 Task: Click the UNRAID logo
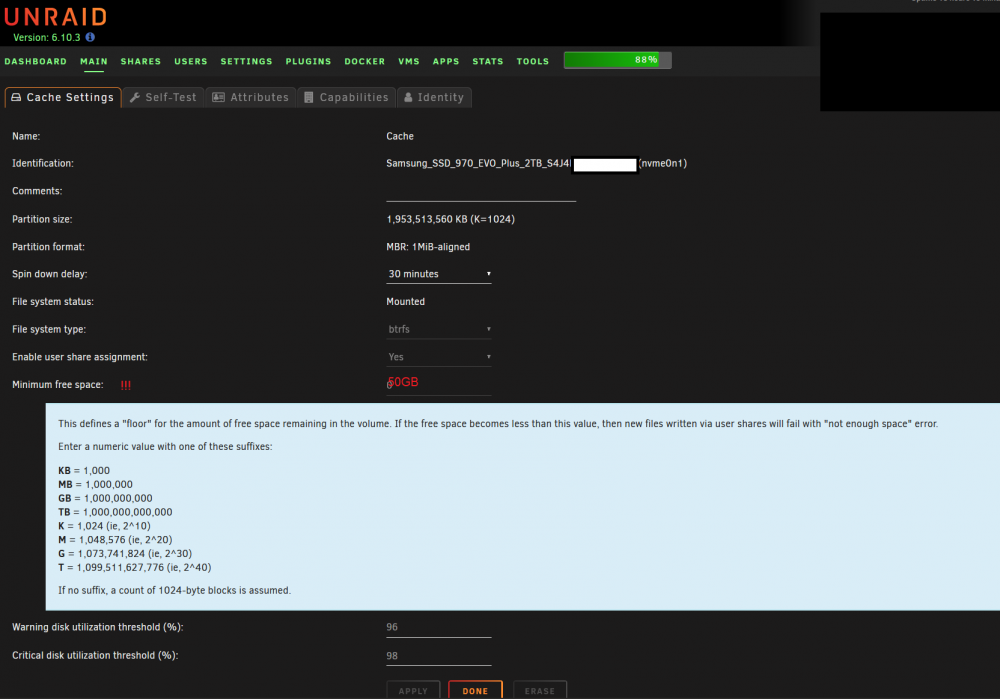pos(55,17)
